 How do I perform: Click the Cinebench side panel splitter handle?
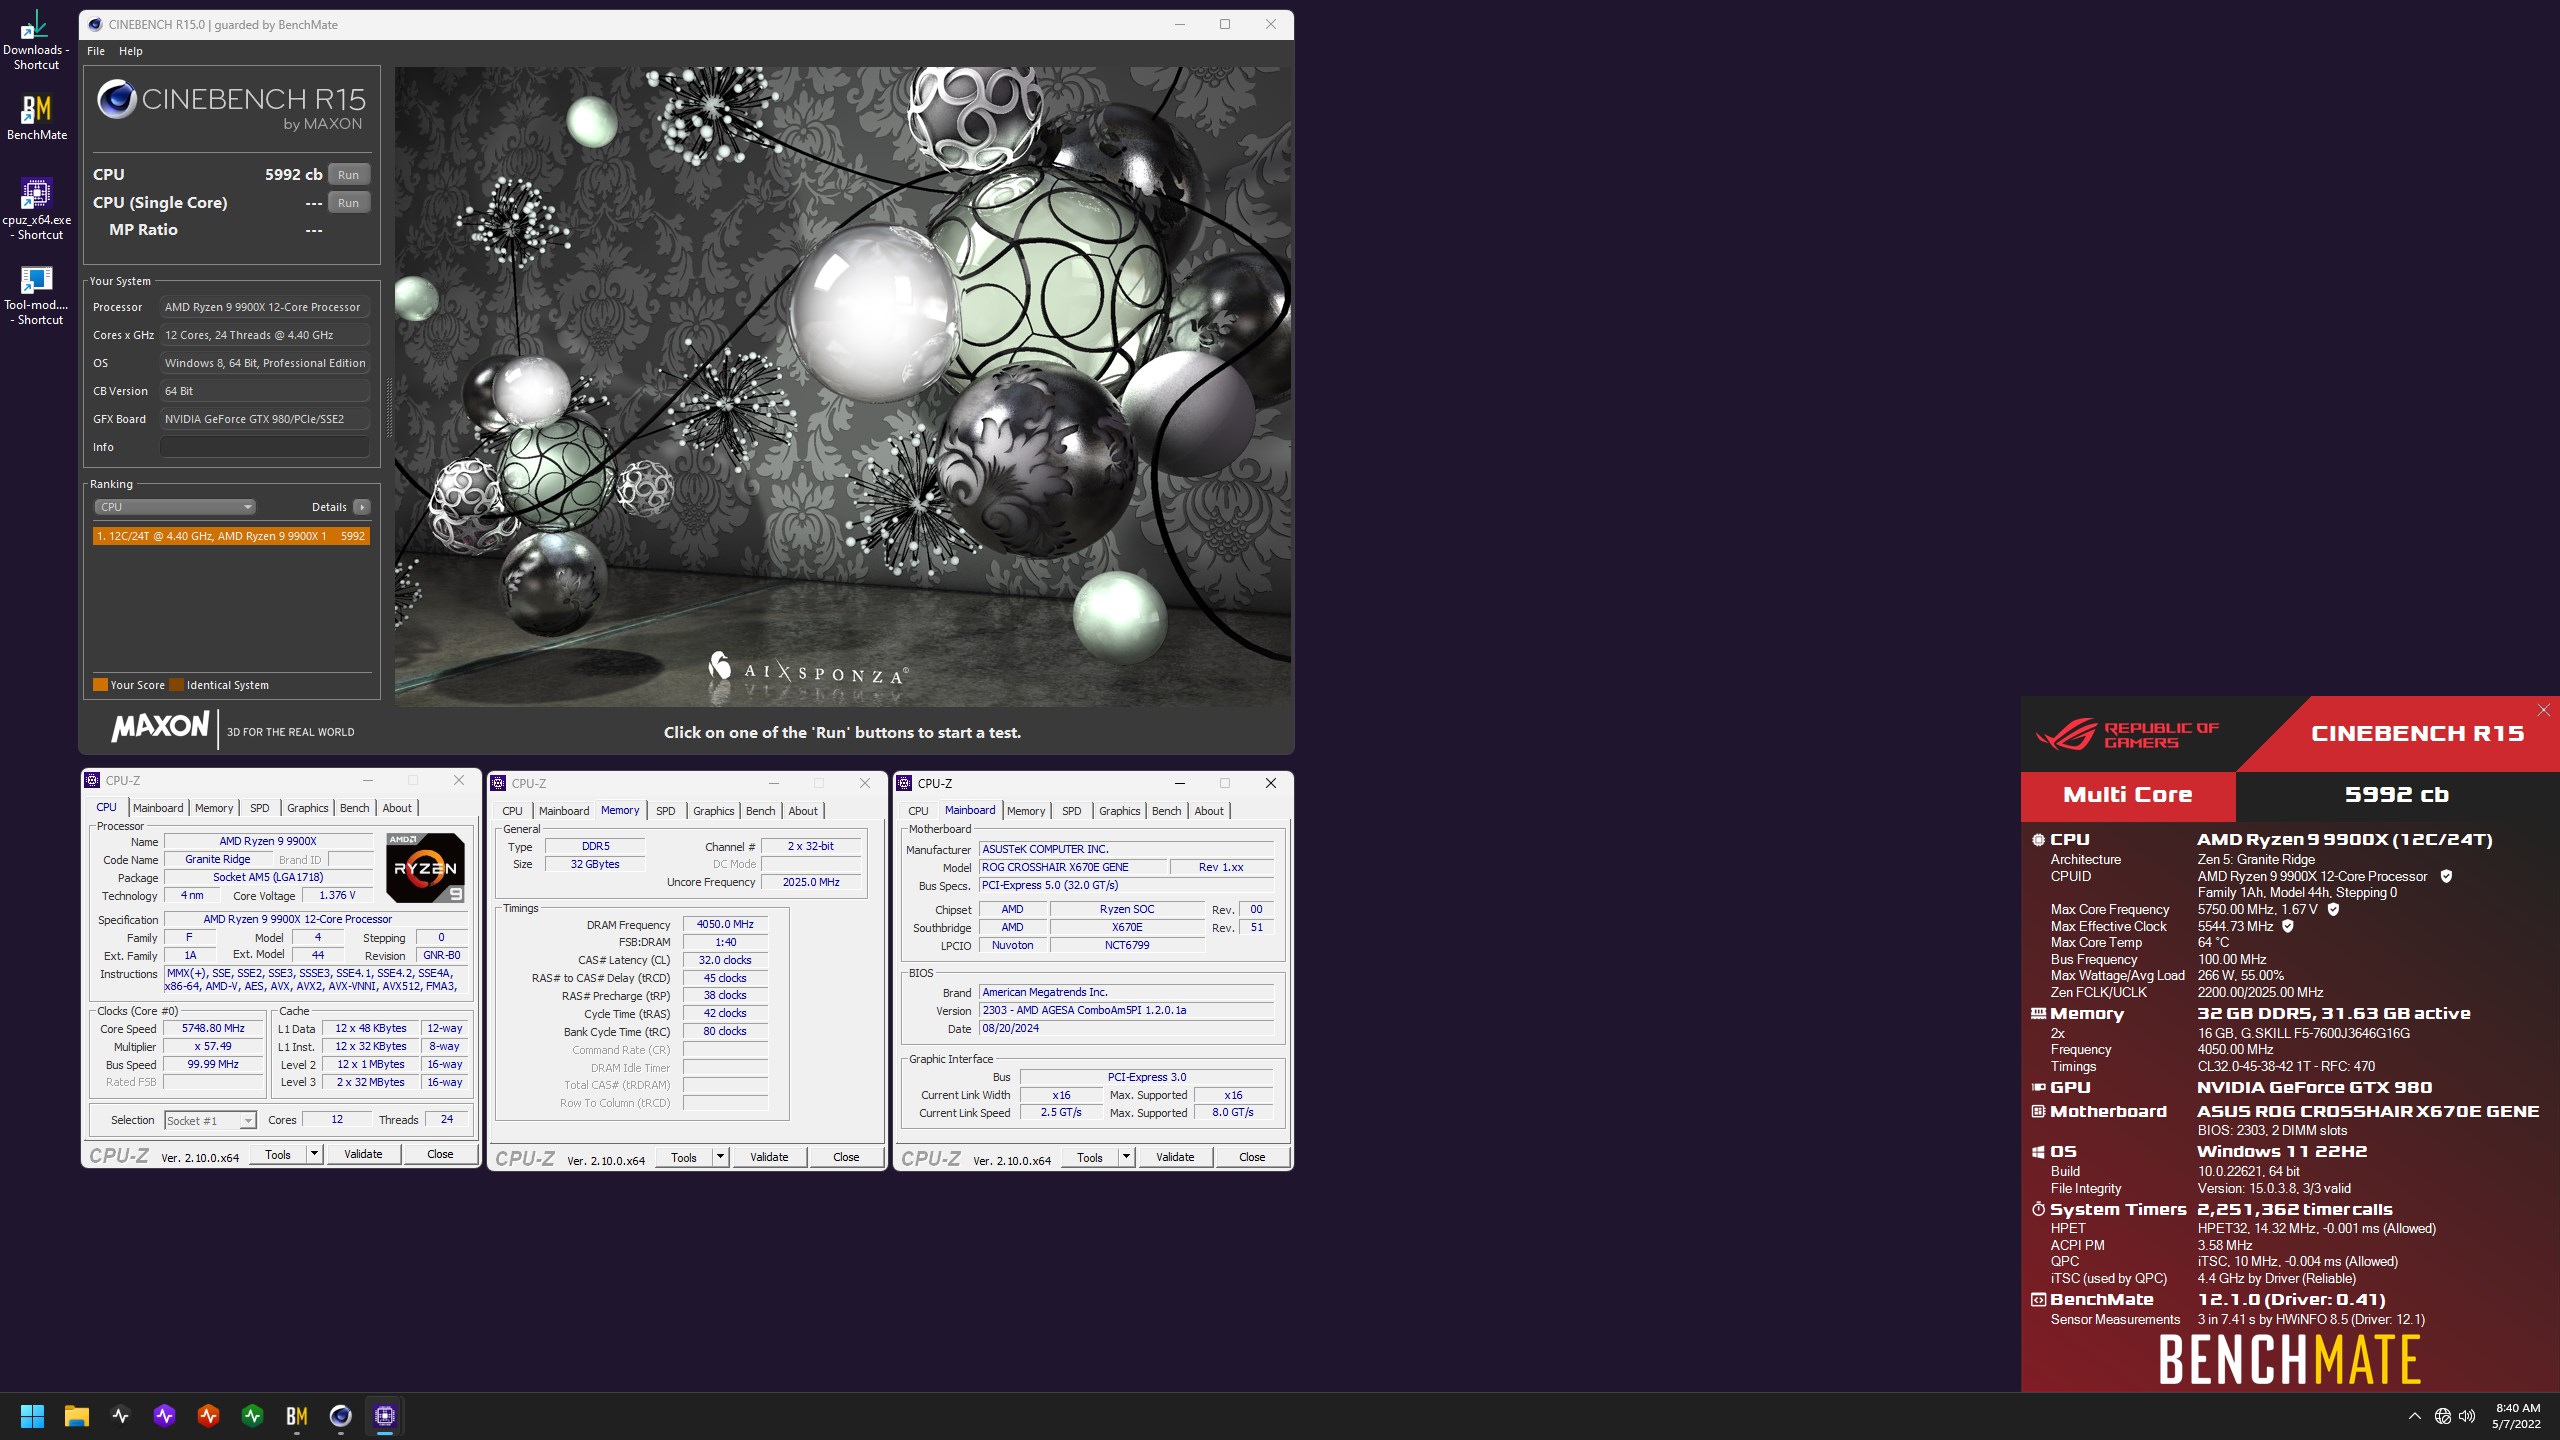tap(389, 407)
